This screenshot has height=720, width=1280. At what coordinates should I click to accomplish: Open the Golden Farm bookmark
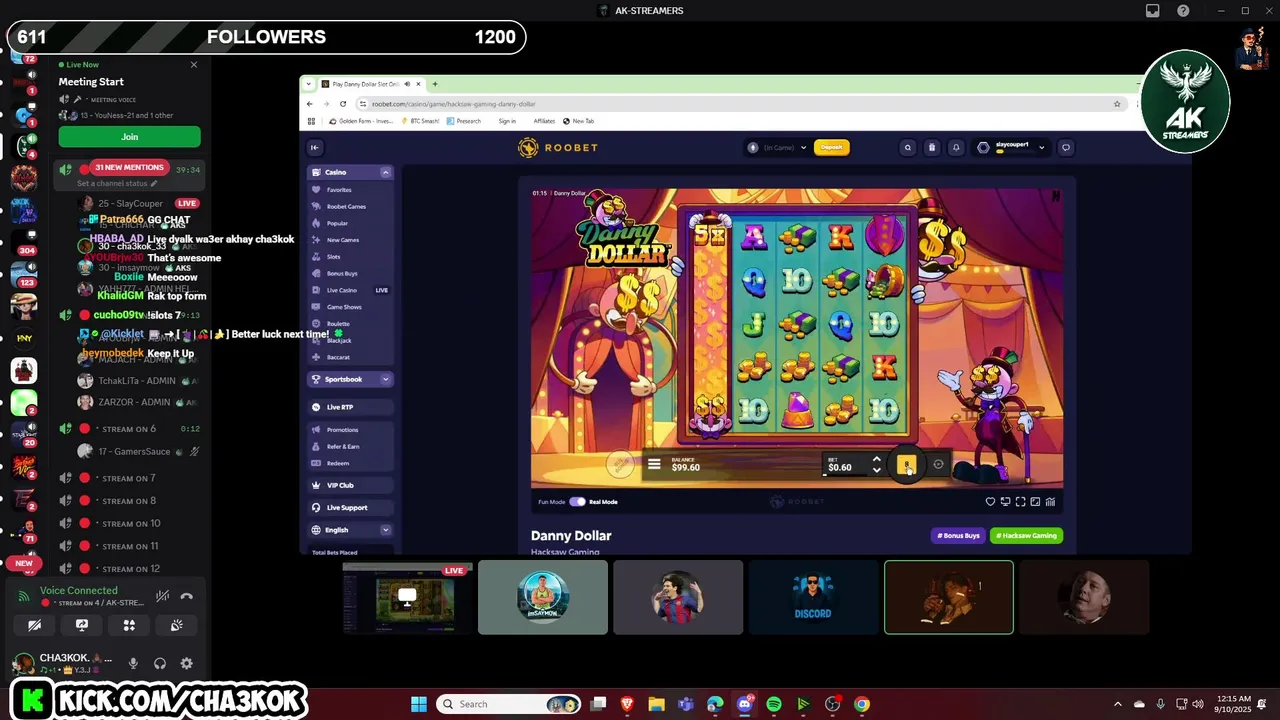point(361,121)
